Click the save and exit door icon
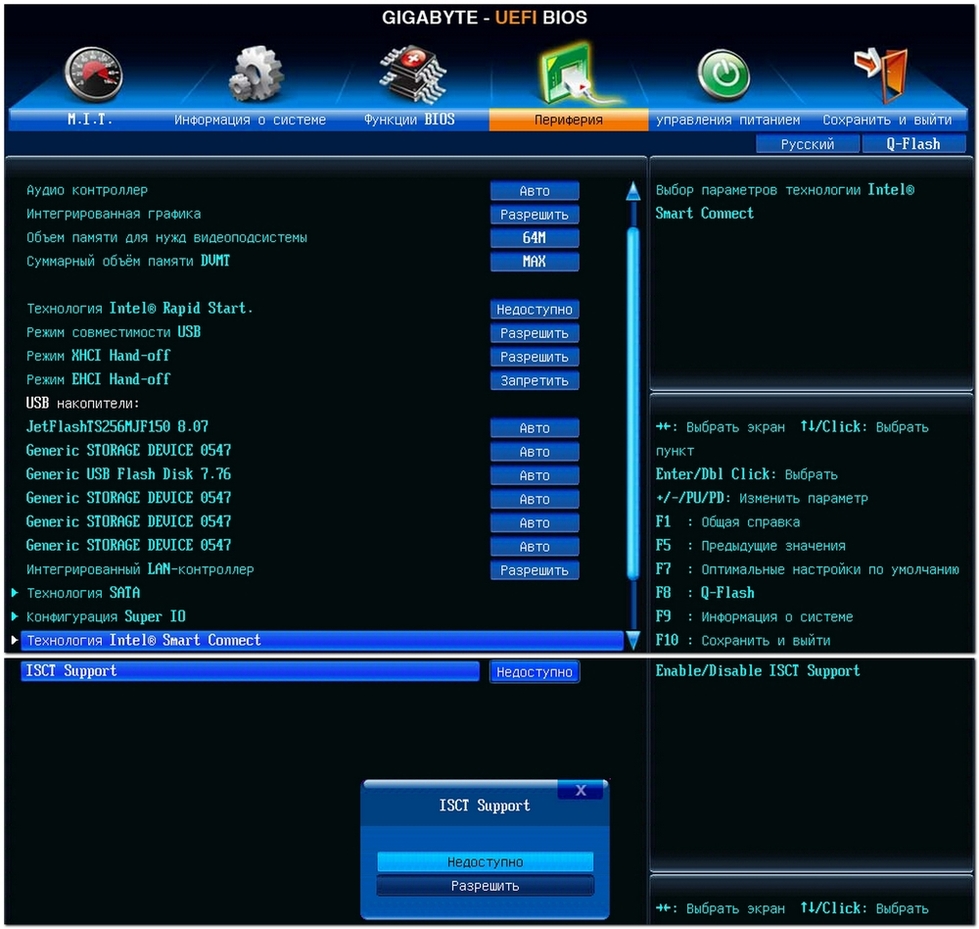979x929 pixels. coord(882,73)
